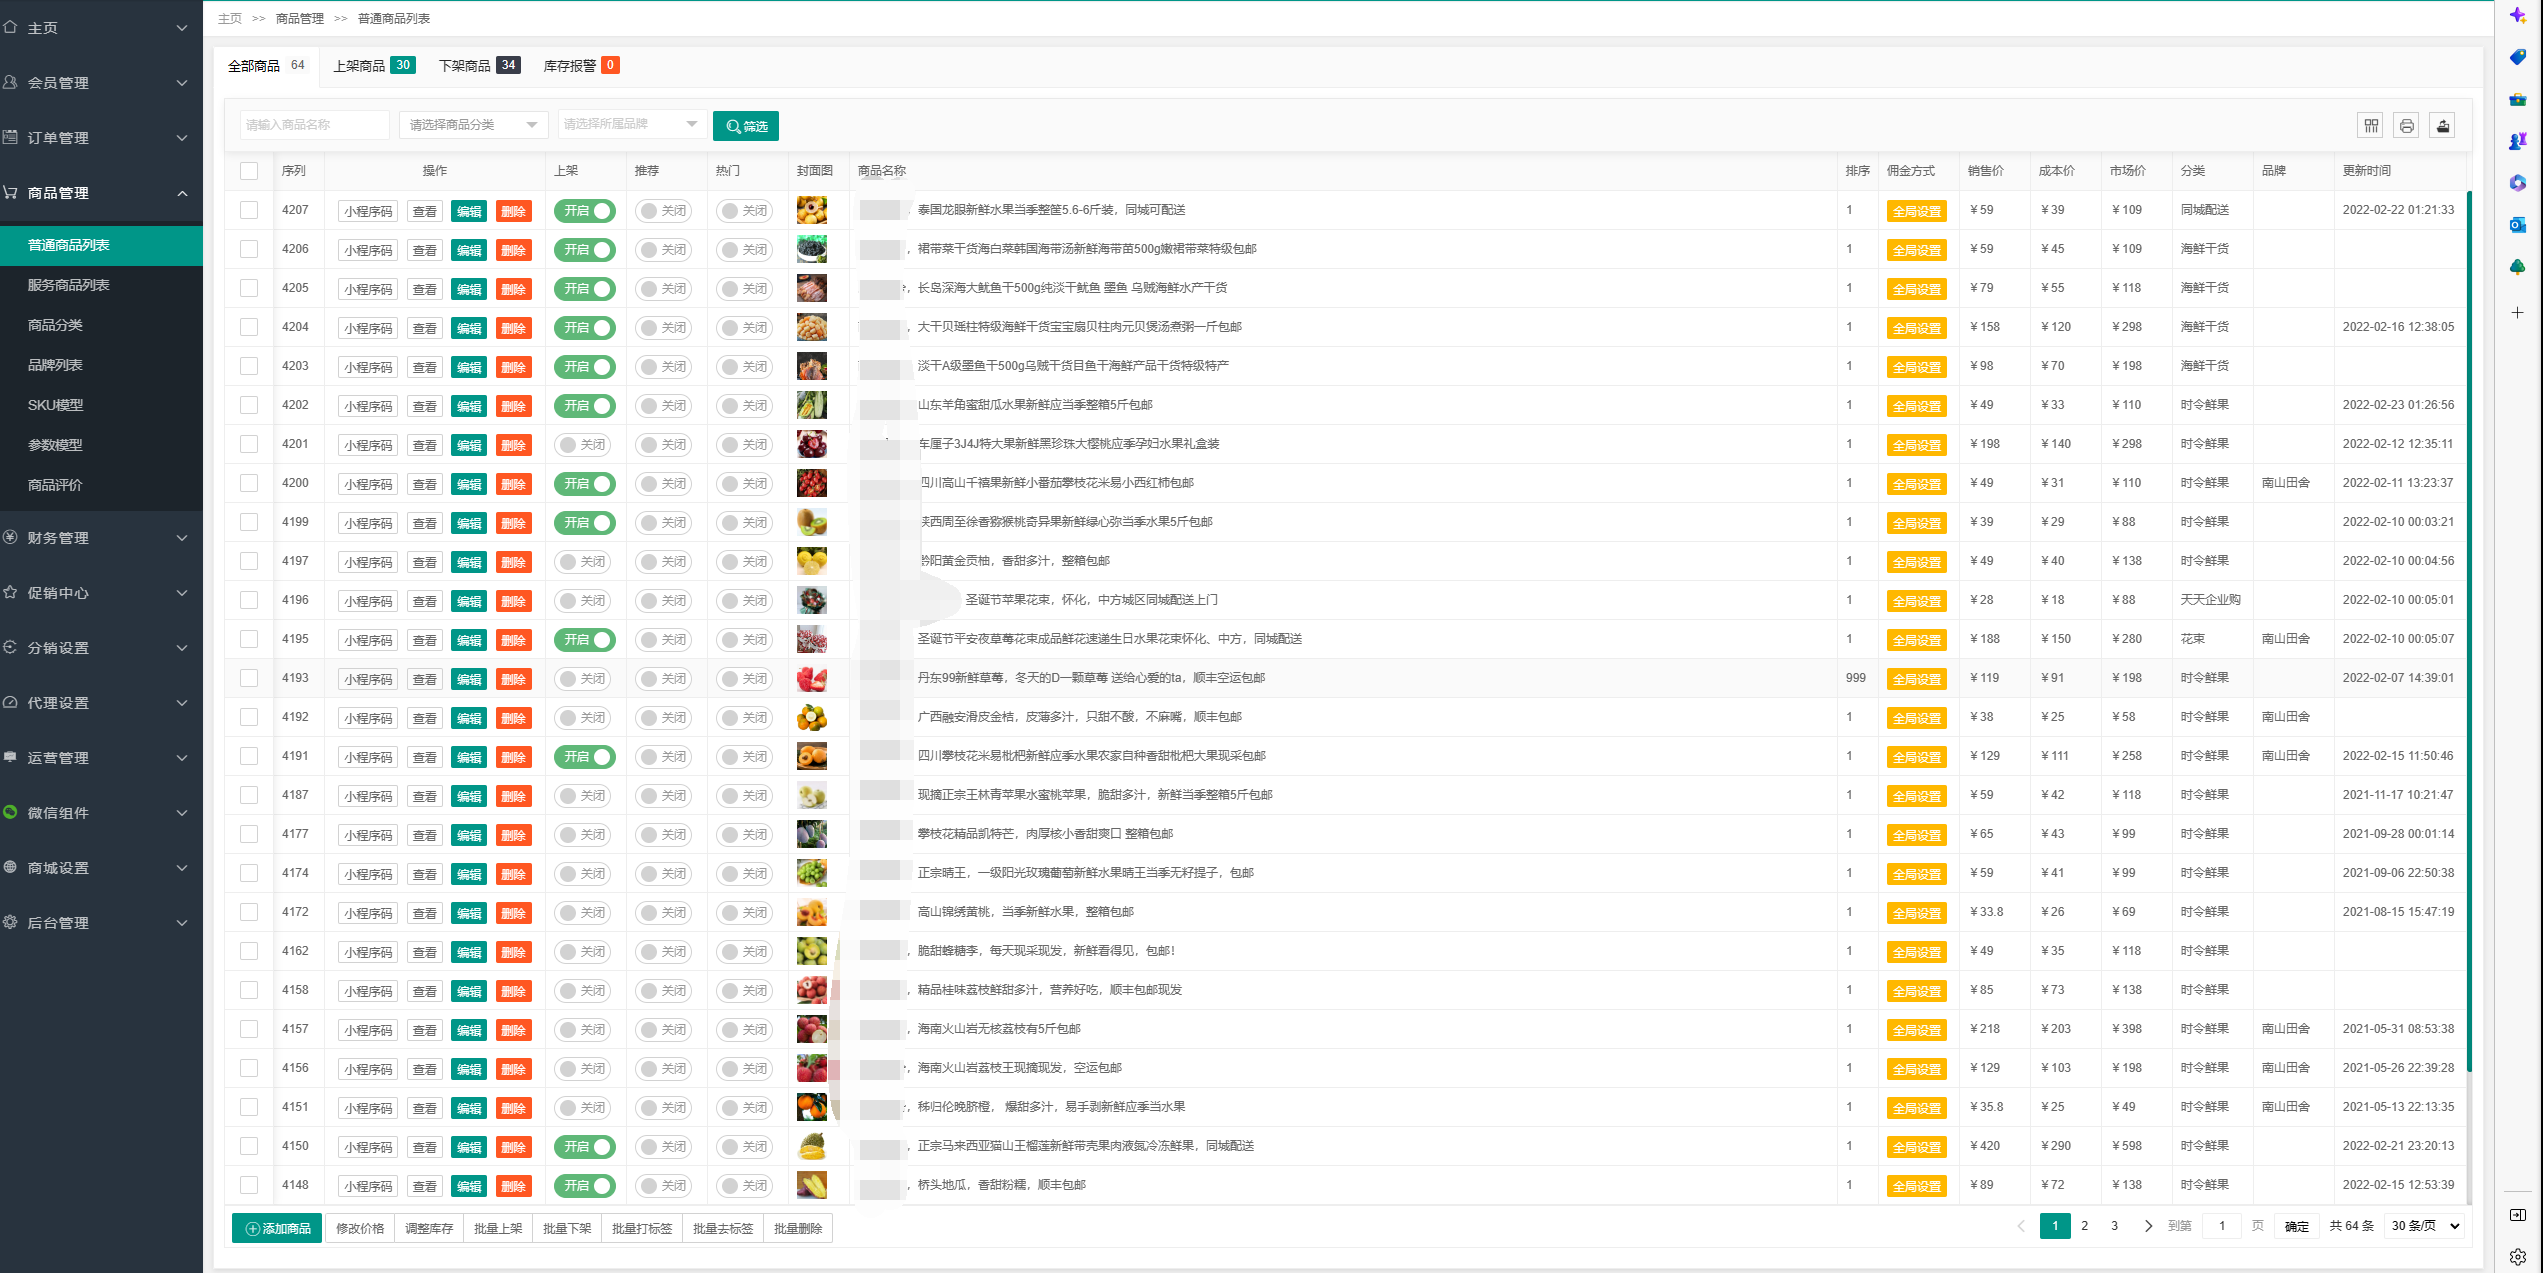2543x1273 pixels.
Task: Open cover thumbnail of product 4150 durian
Action: (812, 1146)
